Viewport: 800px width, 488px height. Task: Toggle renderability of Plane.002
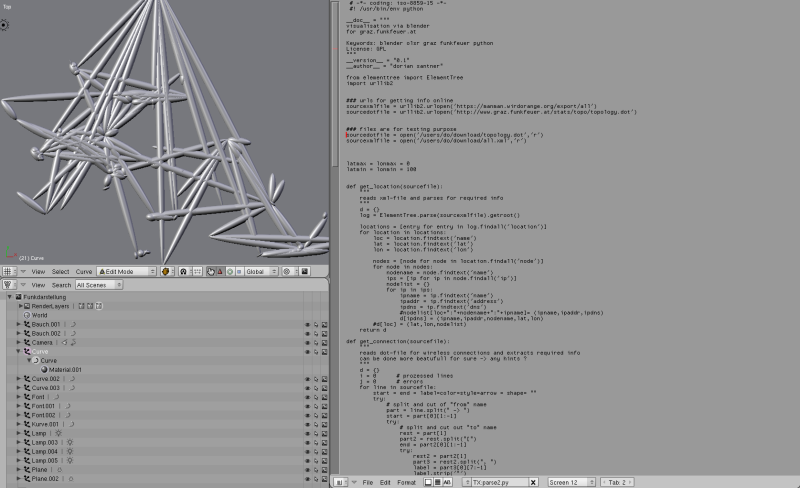point(324,479)
